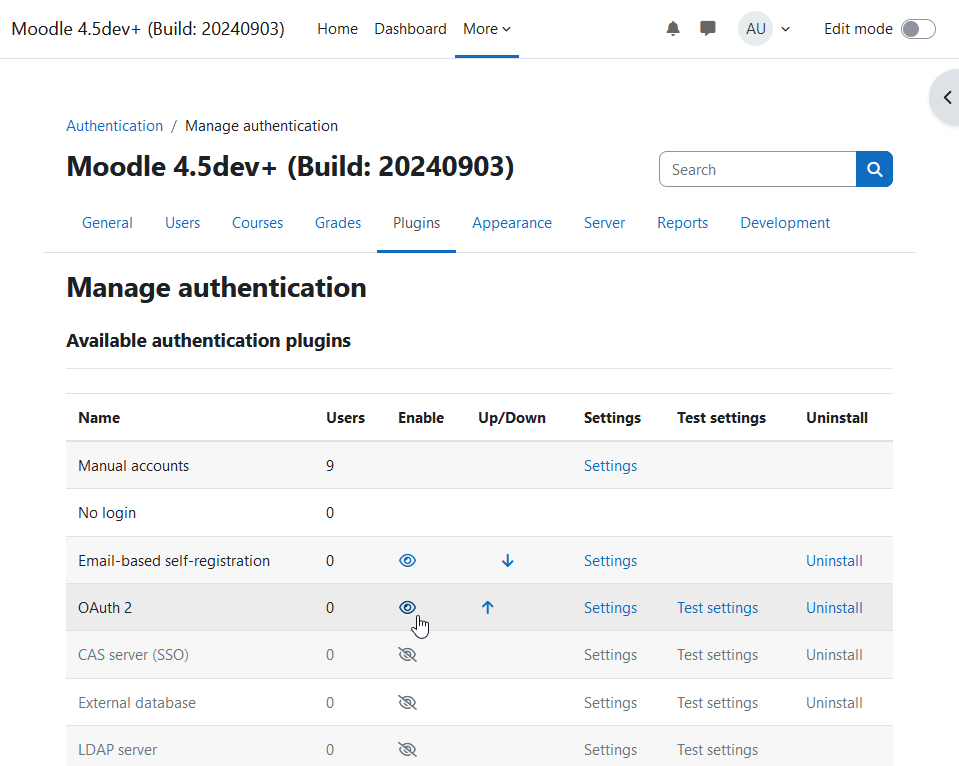Image resolution: width=959 pixels, height=766 pixels.
Task: Open the block drawer arrow
Action: [947, 97]
